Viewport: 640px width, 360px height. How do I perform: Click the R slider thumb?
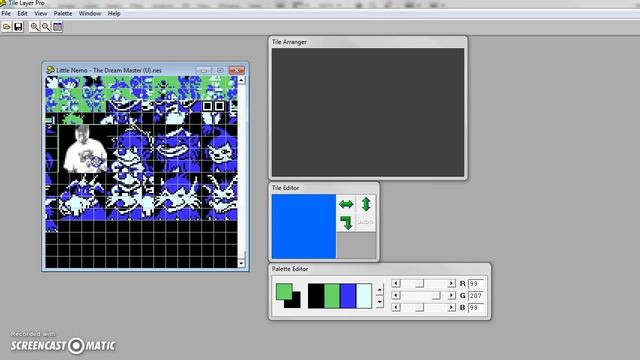coord(419,283)
